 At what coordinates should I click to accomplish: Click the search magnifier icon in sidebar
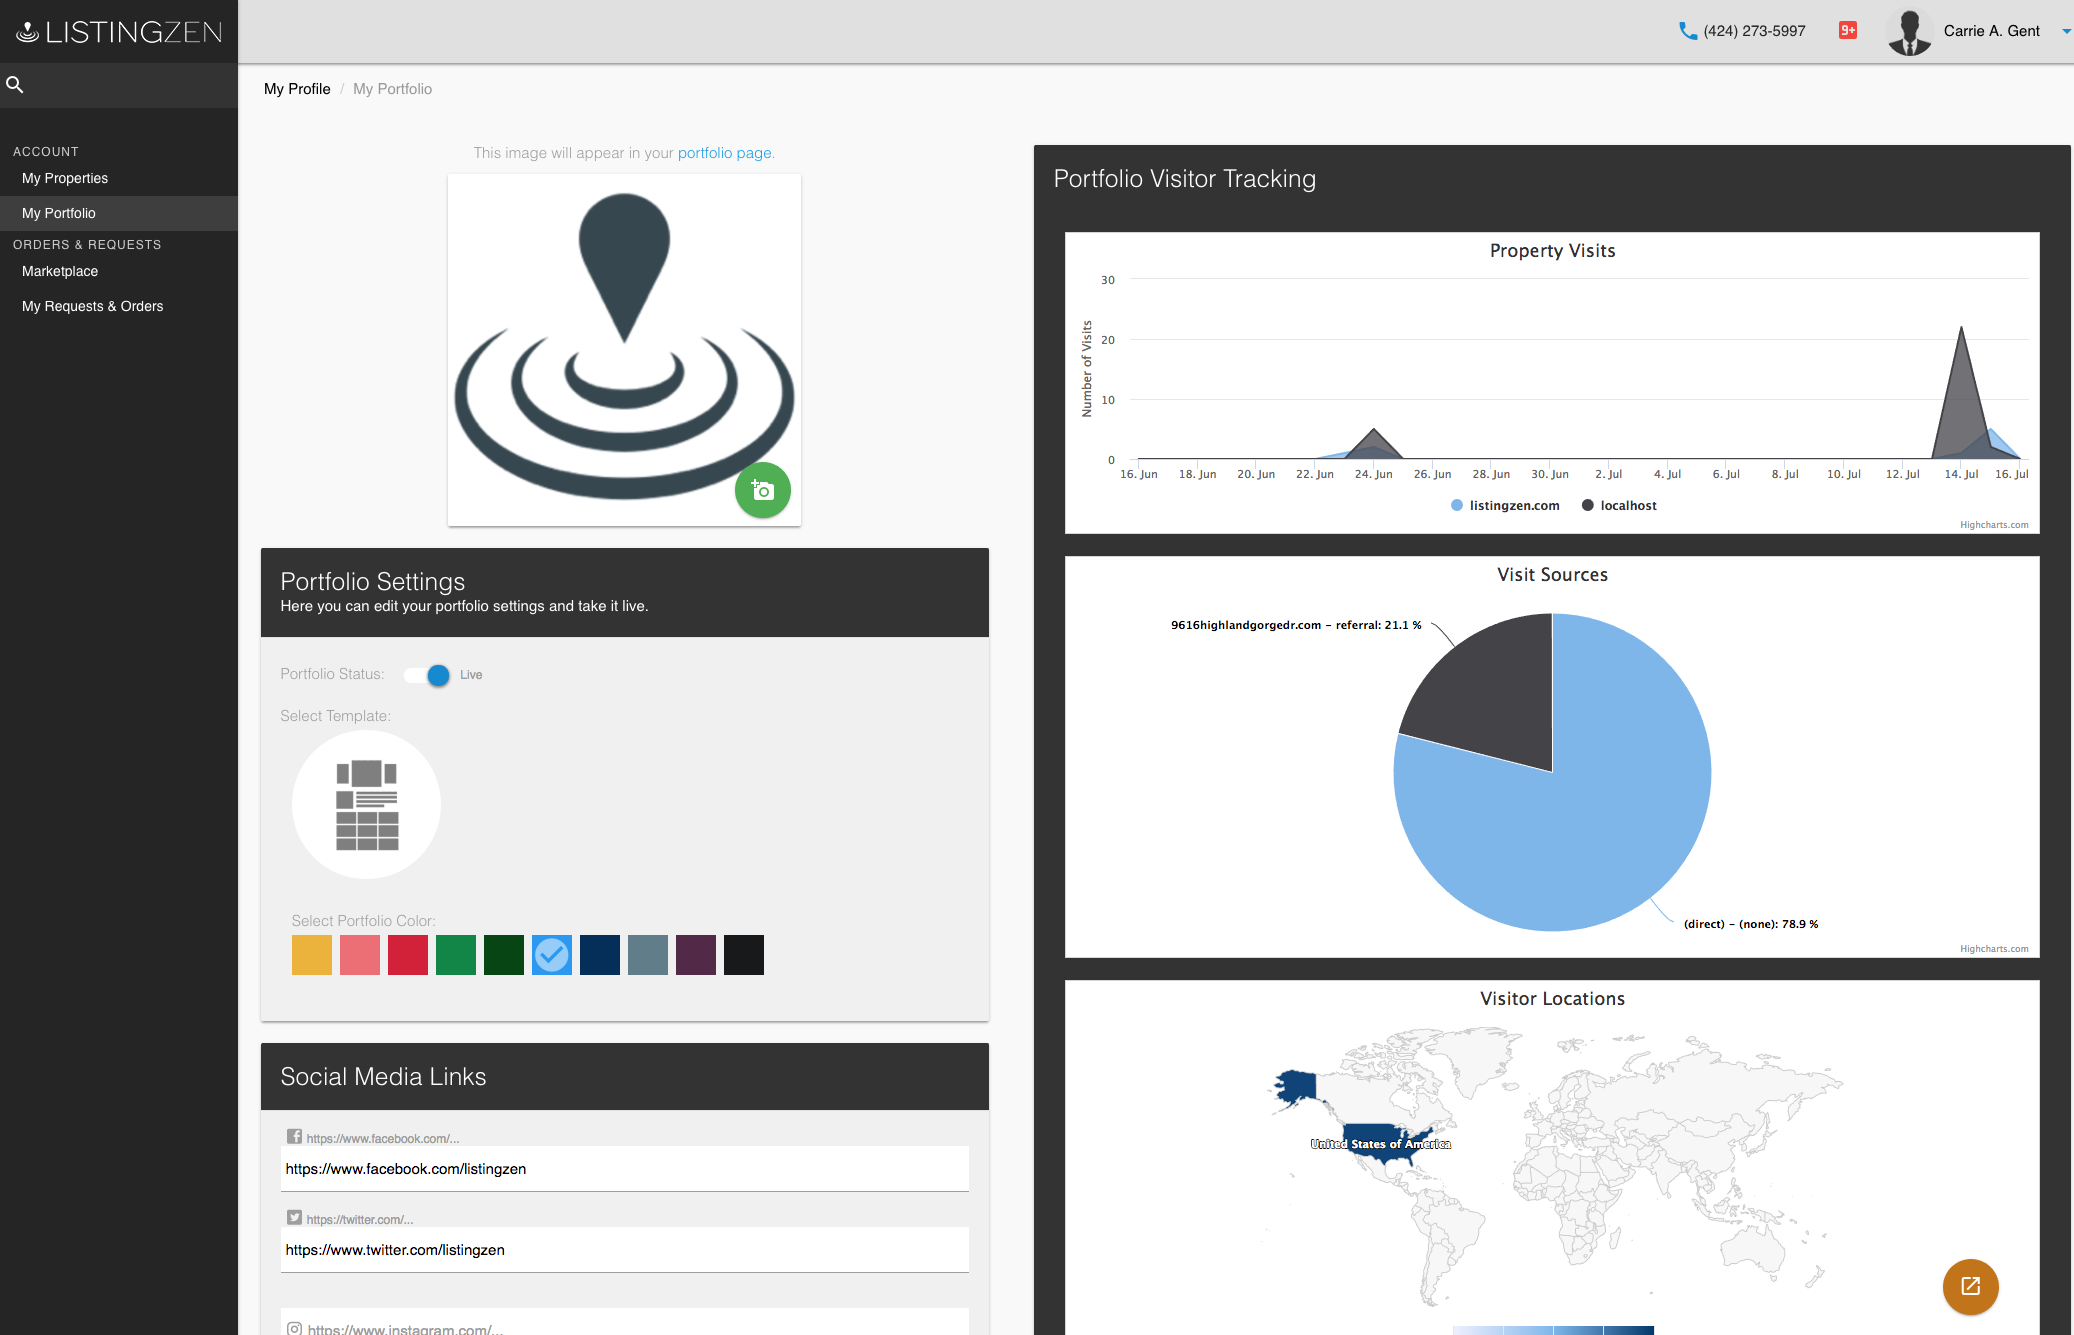click(x=15, y=85)
